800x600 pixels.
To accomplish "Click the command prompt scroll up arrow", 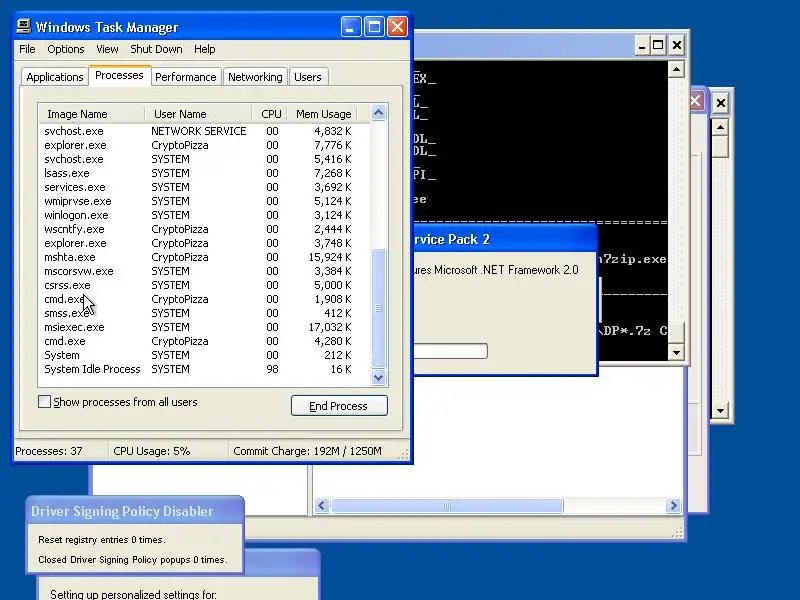I will point(677,69).
